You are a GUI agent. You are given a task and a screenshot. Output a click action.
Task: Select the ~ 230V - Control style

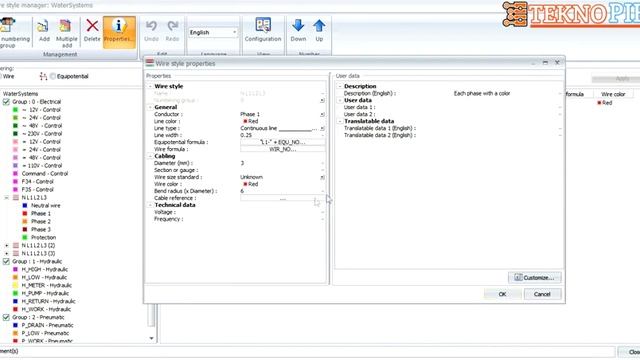[42, 133]
